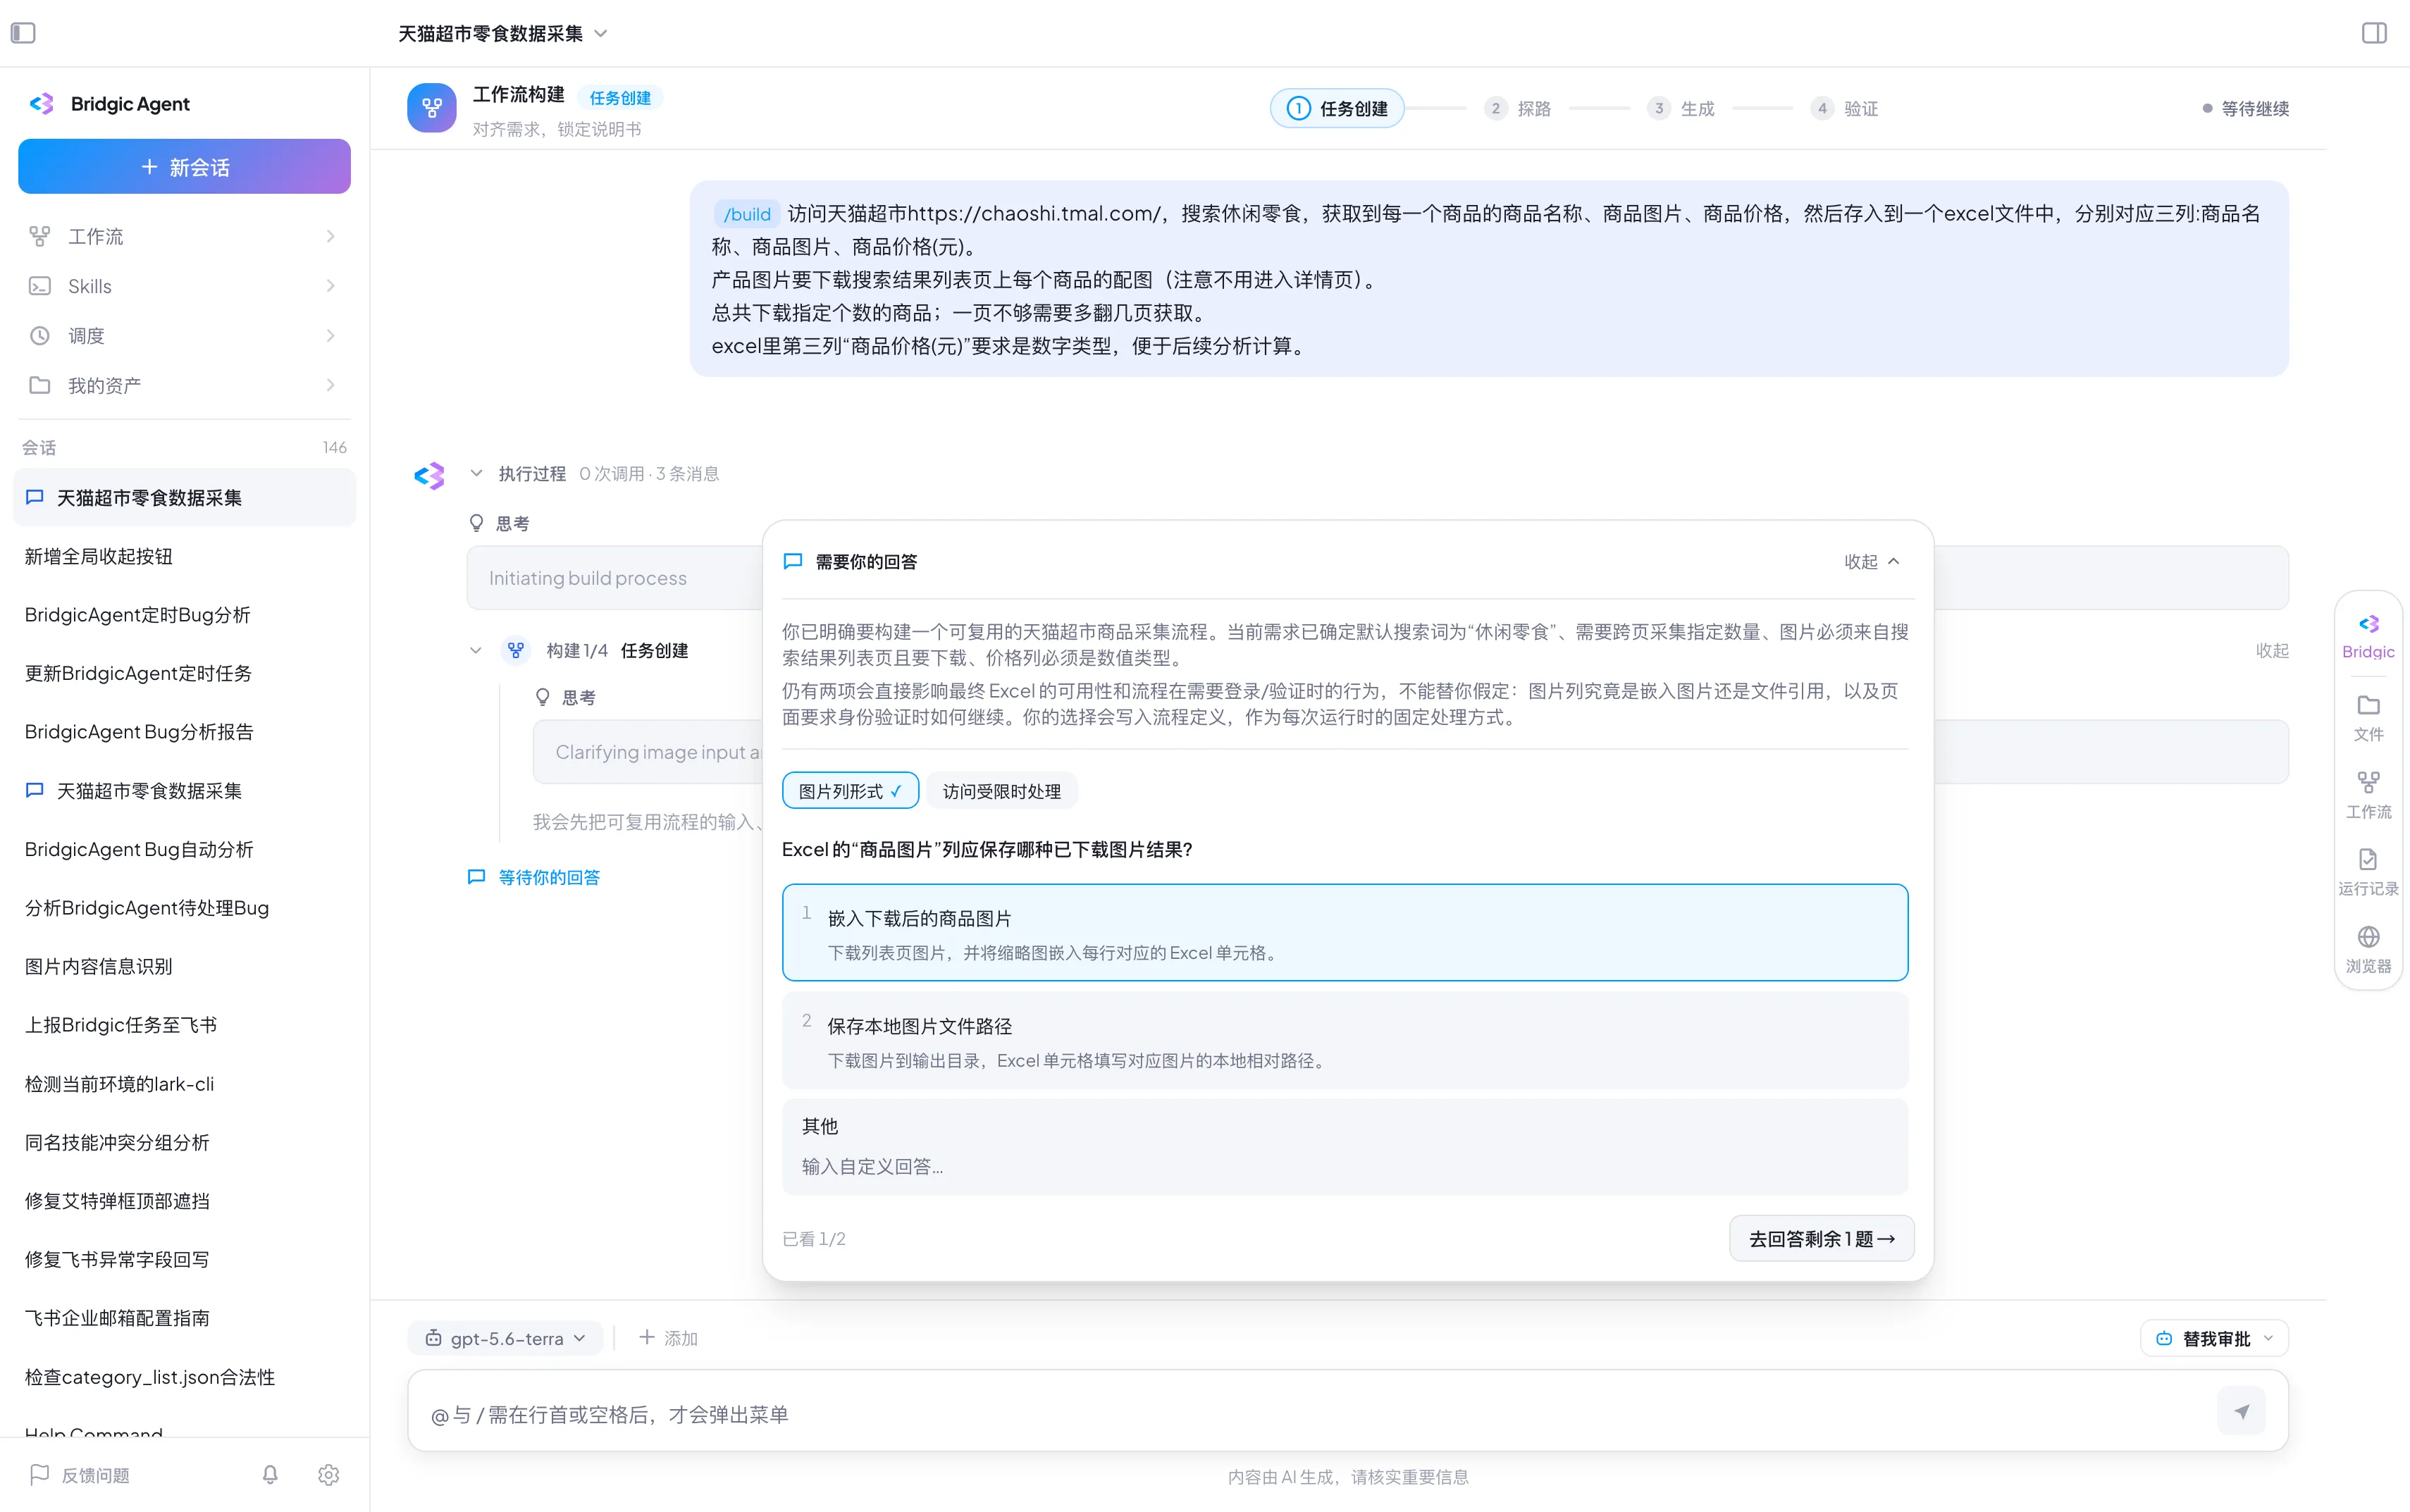Click 输入自定义回答 input field
2410x1512 pixels.
click(x=1345, y=1166)
